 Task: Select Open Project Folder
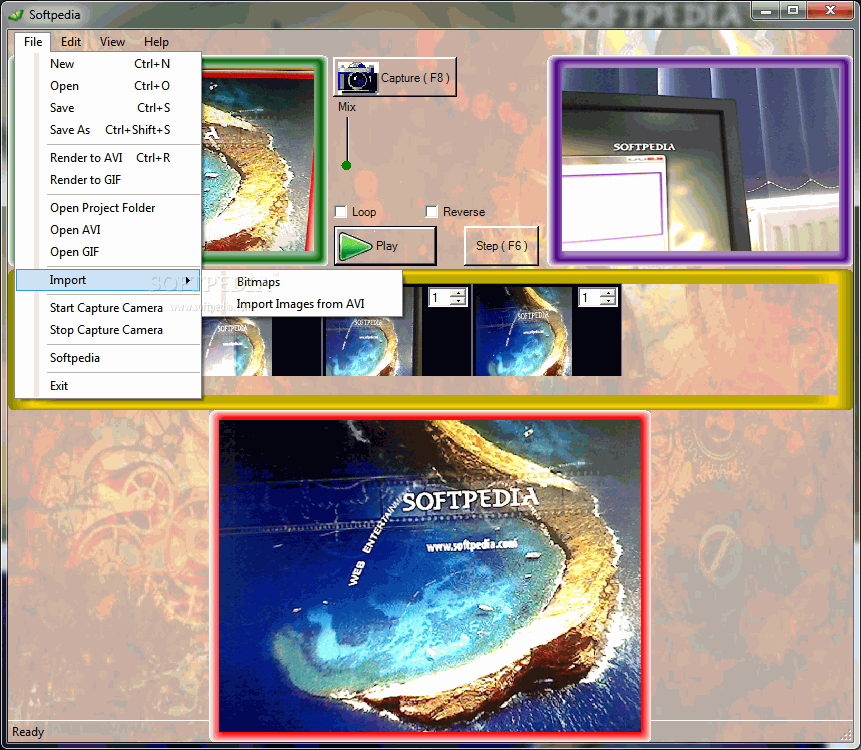[109, 208]
